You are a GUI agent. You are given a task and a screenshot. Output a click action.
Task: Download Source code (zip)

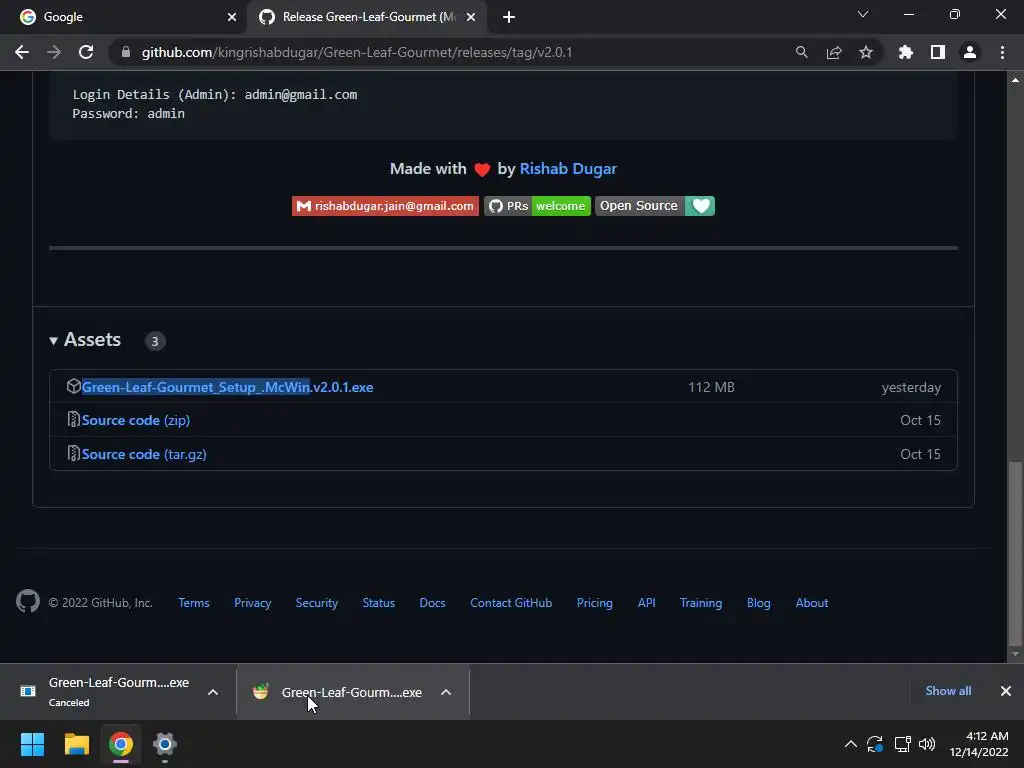(x=136, y=420)
